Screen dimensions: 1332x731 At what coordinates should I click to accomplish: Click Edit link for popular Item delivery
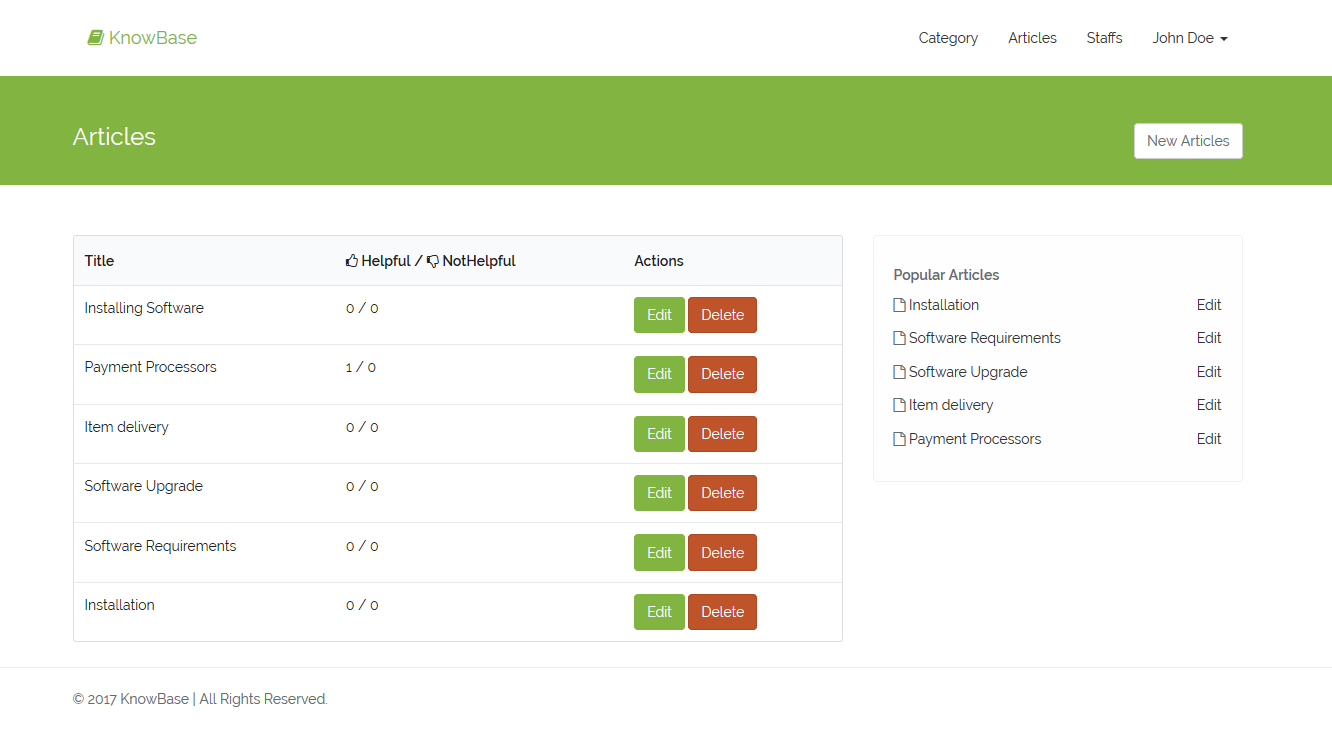1208,405
